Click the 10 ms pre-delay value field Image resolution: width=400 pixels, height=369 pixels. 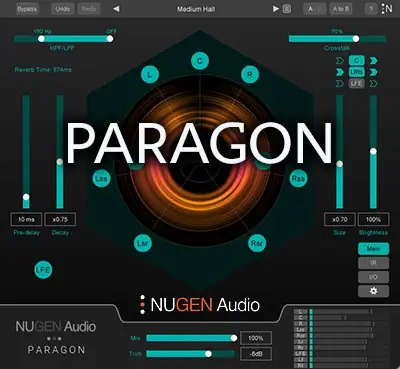[26, 219]
